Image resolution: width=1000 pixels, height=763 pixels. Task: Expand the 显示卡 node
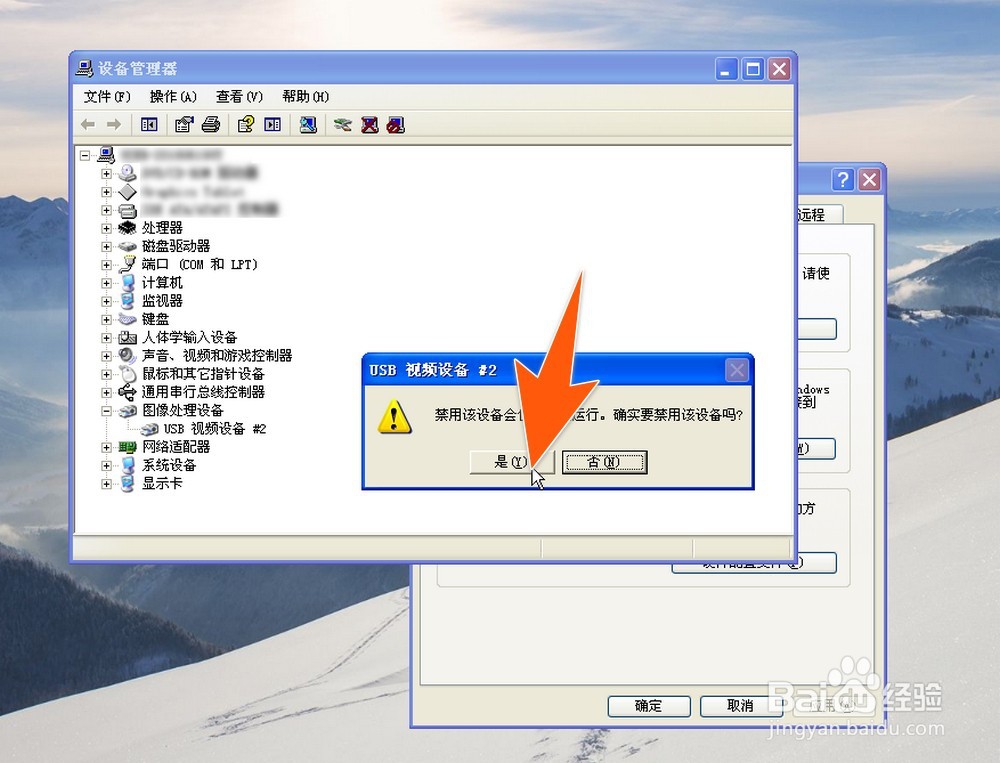point(107,484)
